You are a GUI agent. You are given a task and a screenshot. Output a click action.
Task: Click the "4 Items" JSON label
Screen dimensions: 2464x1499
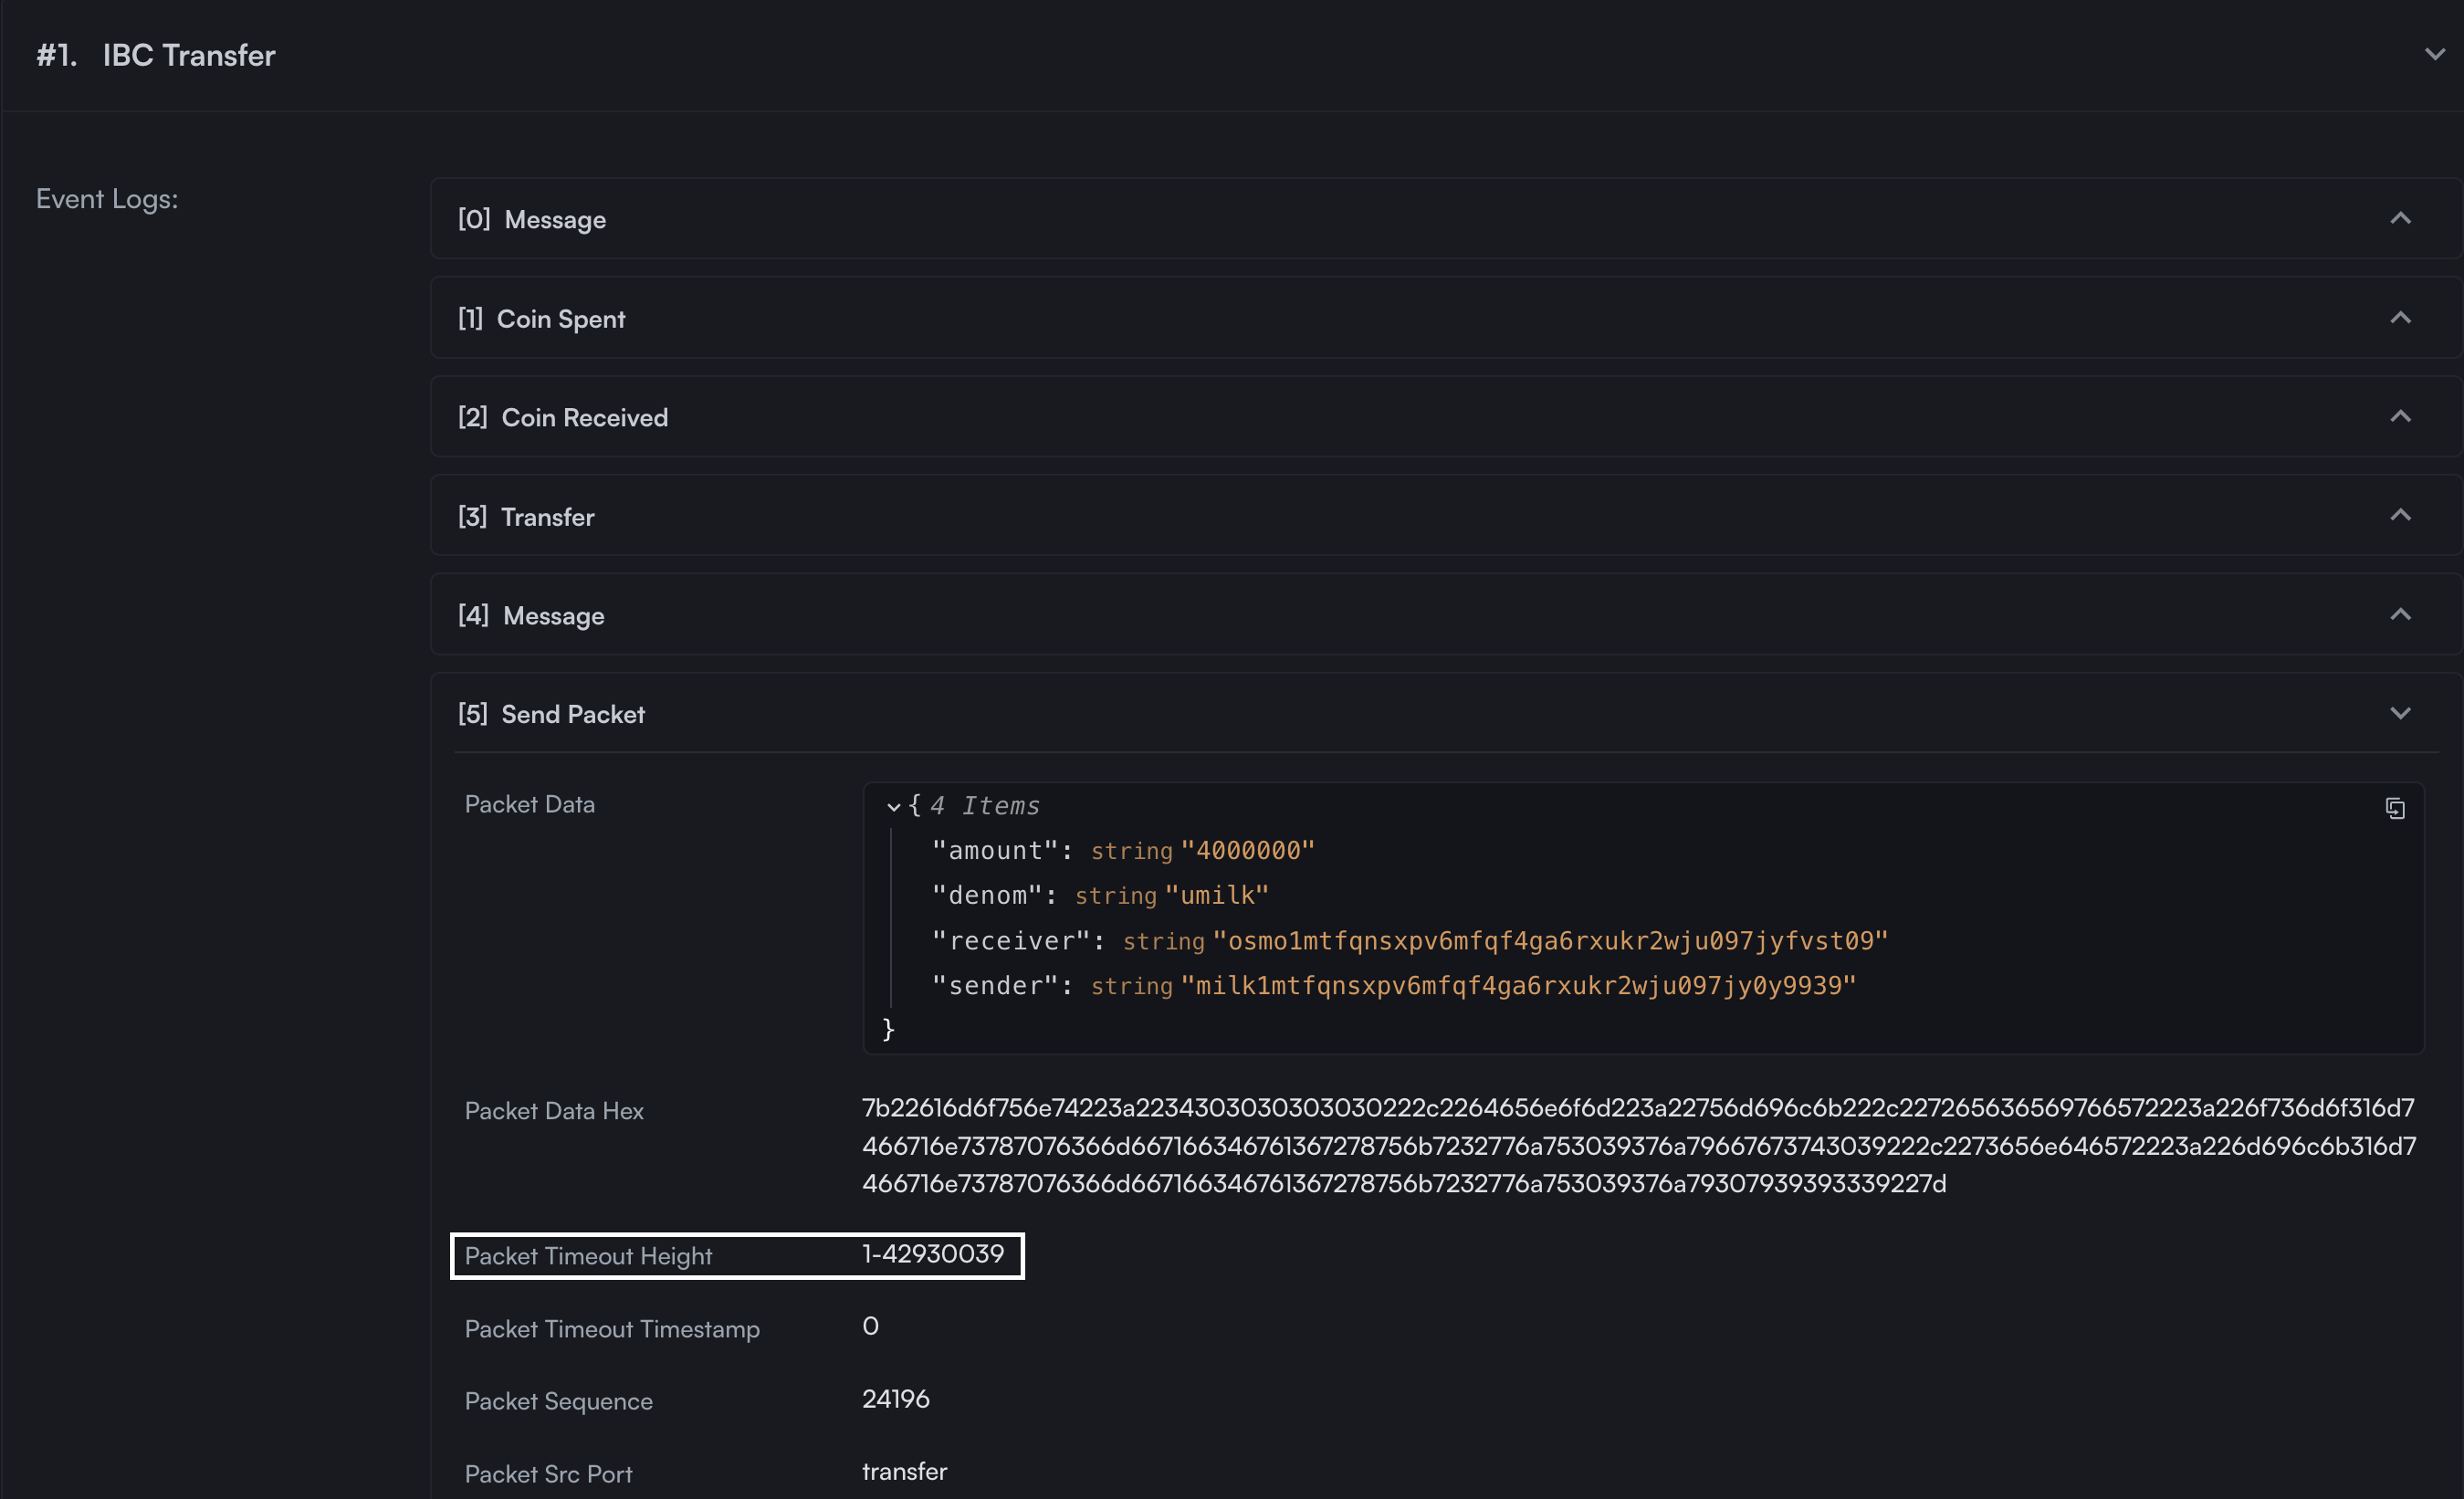tap(984, 806)
